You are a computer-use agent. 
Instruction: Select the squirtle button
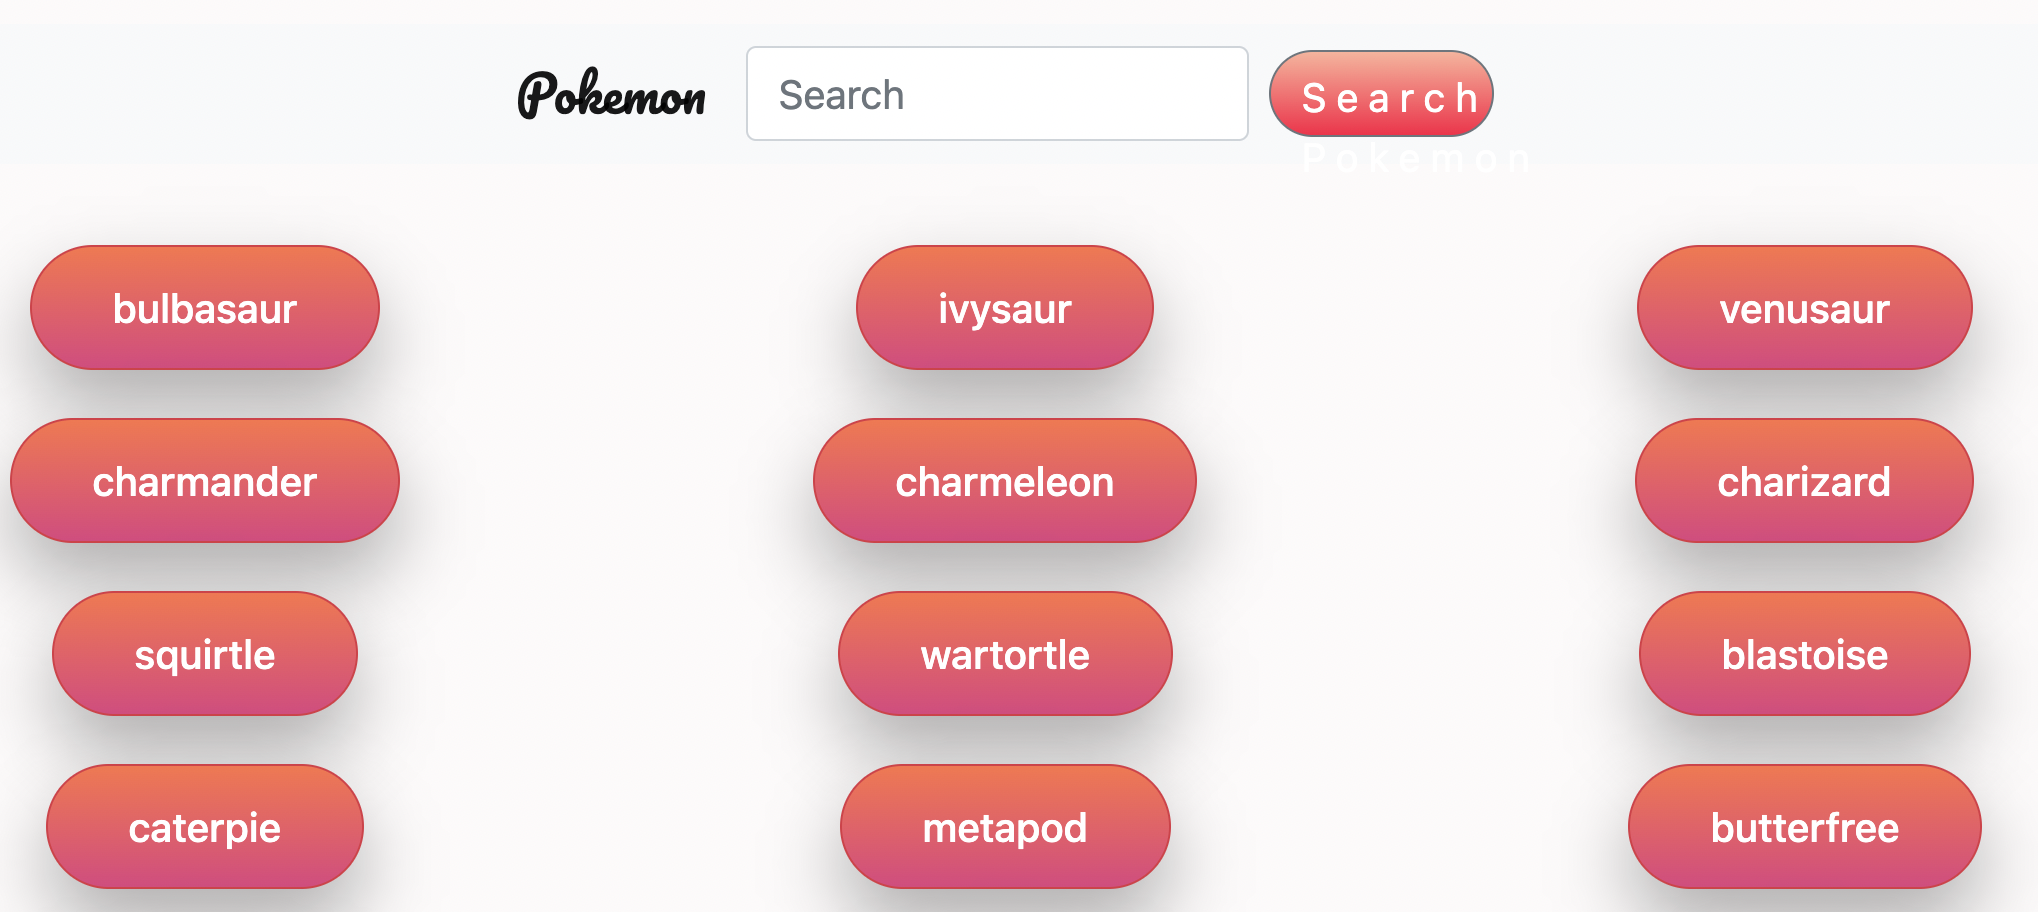click(204, 654)
